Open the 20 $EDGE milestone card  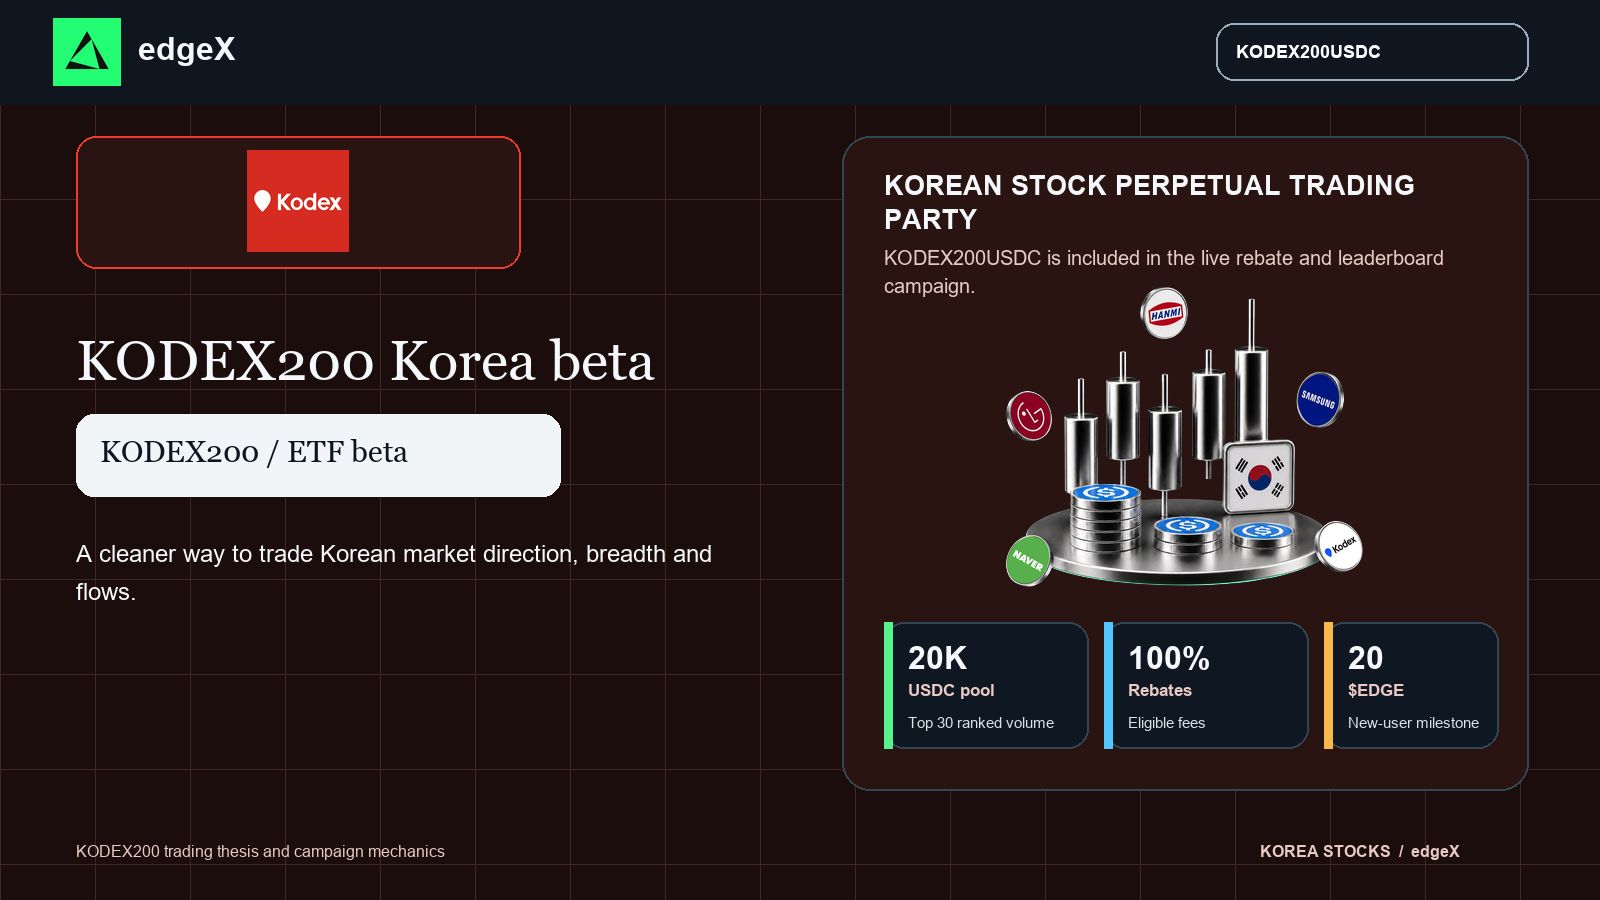pos(1411,685)
